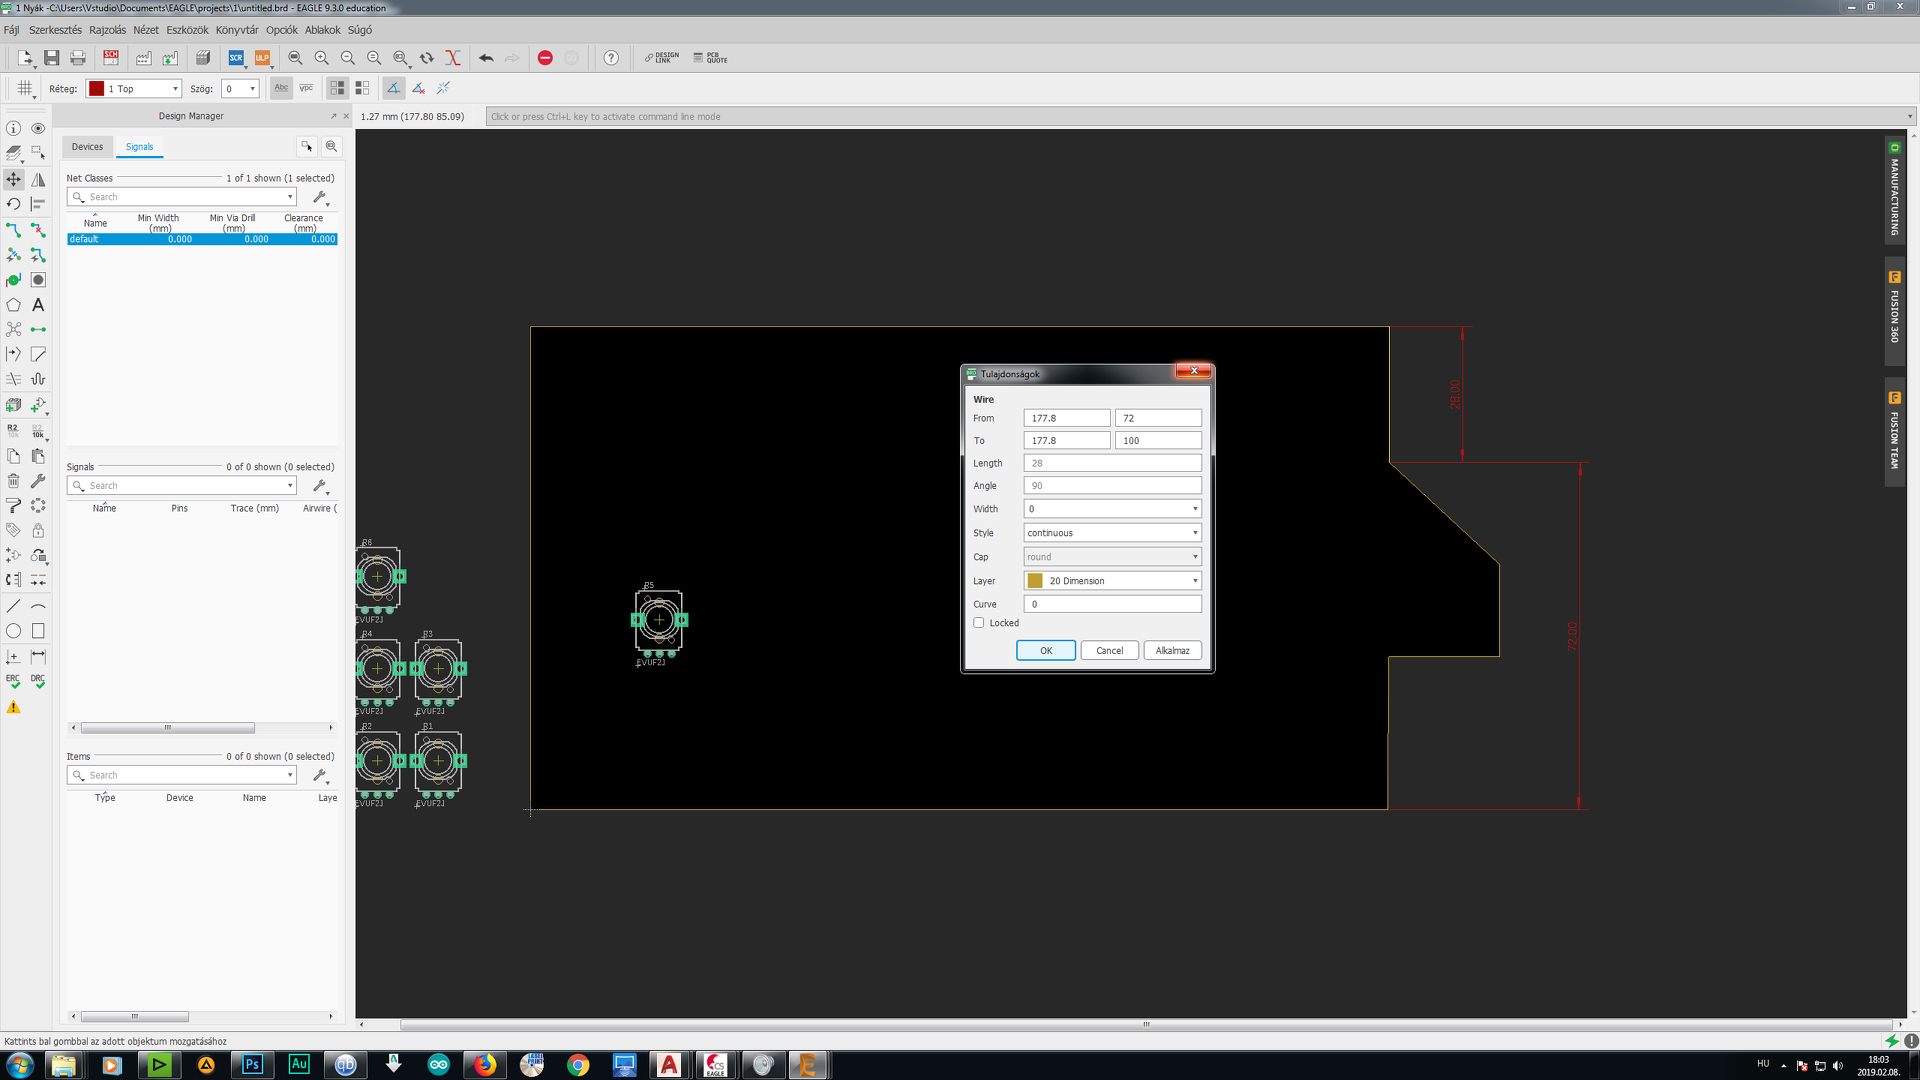Click the 20 Dimension layer color swatch
Screen dimensions: 1920x1080
coord(1035,581)
